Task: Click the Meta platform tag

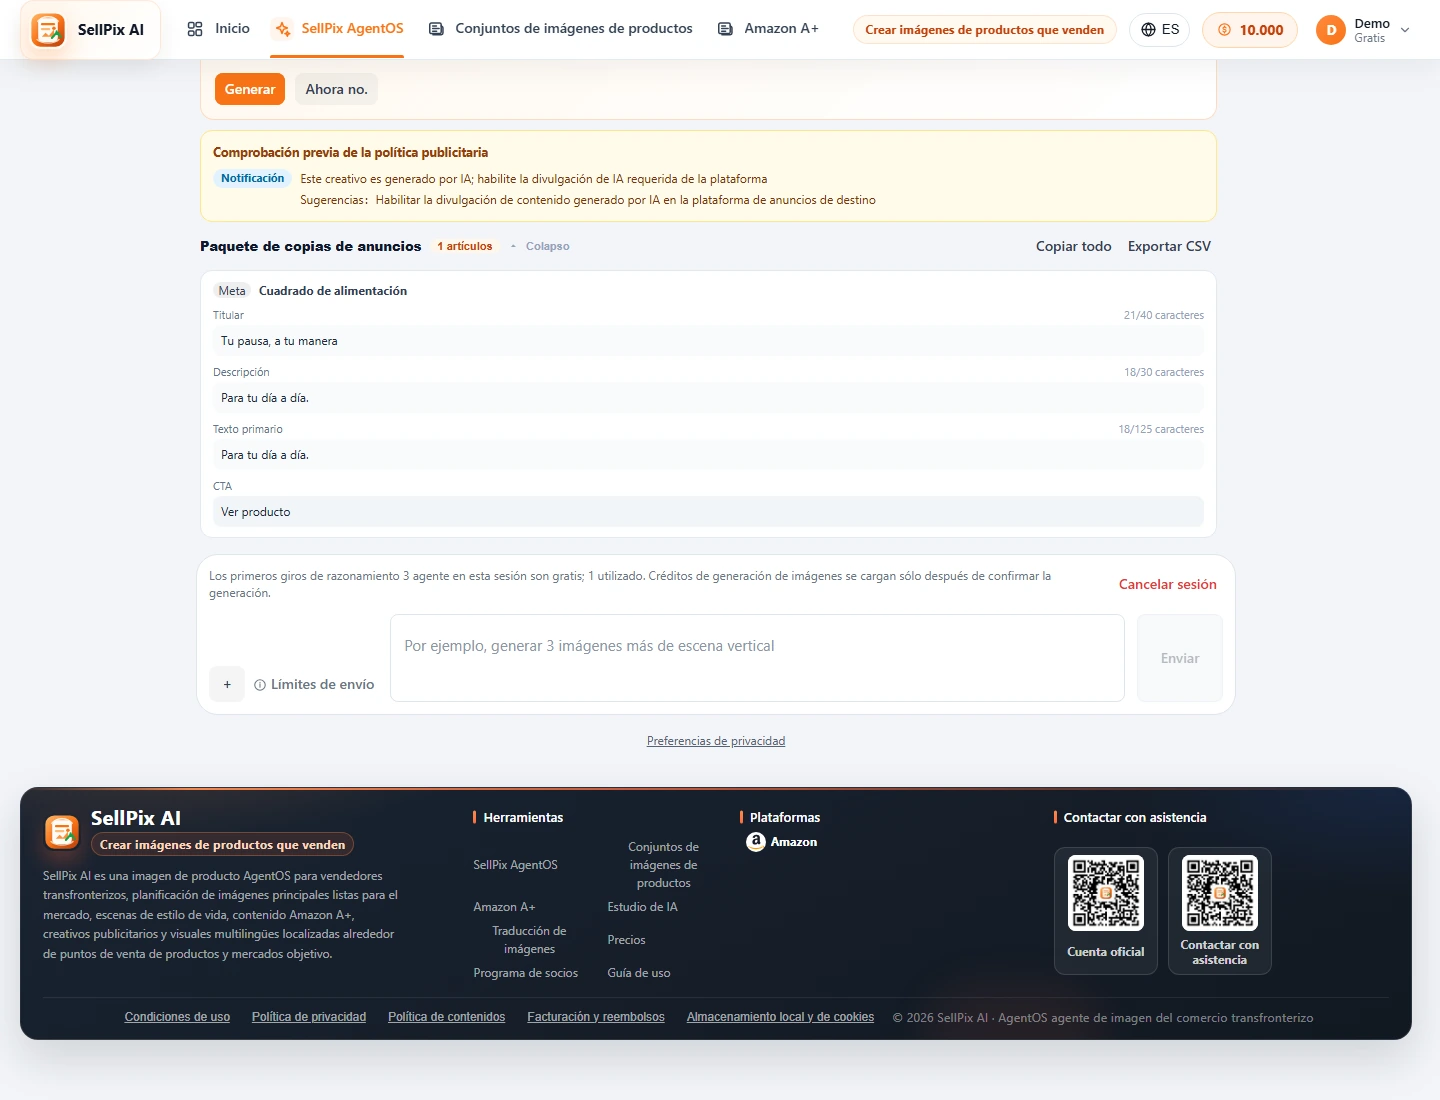Action: click(x=232, y=291)
